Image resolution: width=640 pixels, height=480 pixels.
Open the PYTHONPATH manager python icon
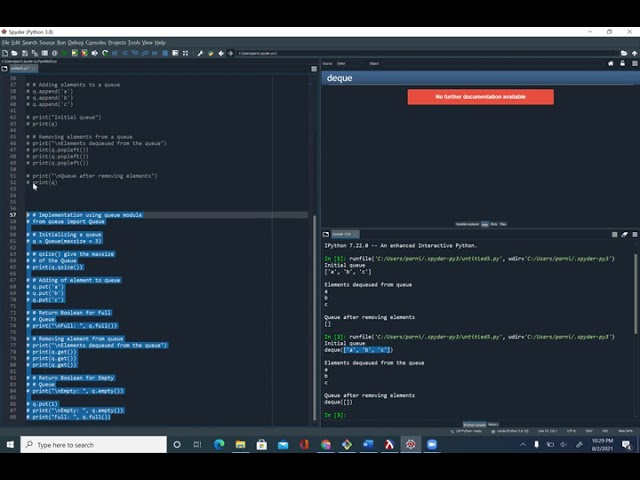211,53
